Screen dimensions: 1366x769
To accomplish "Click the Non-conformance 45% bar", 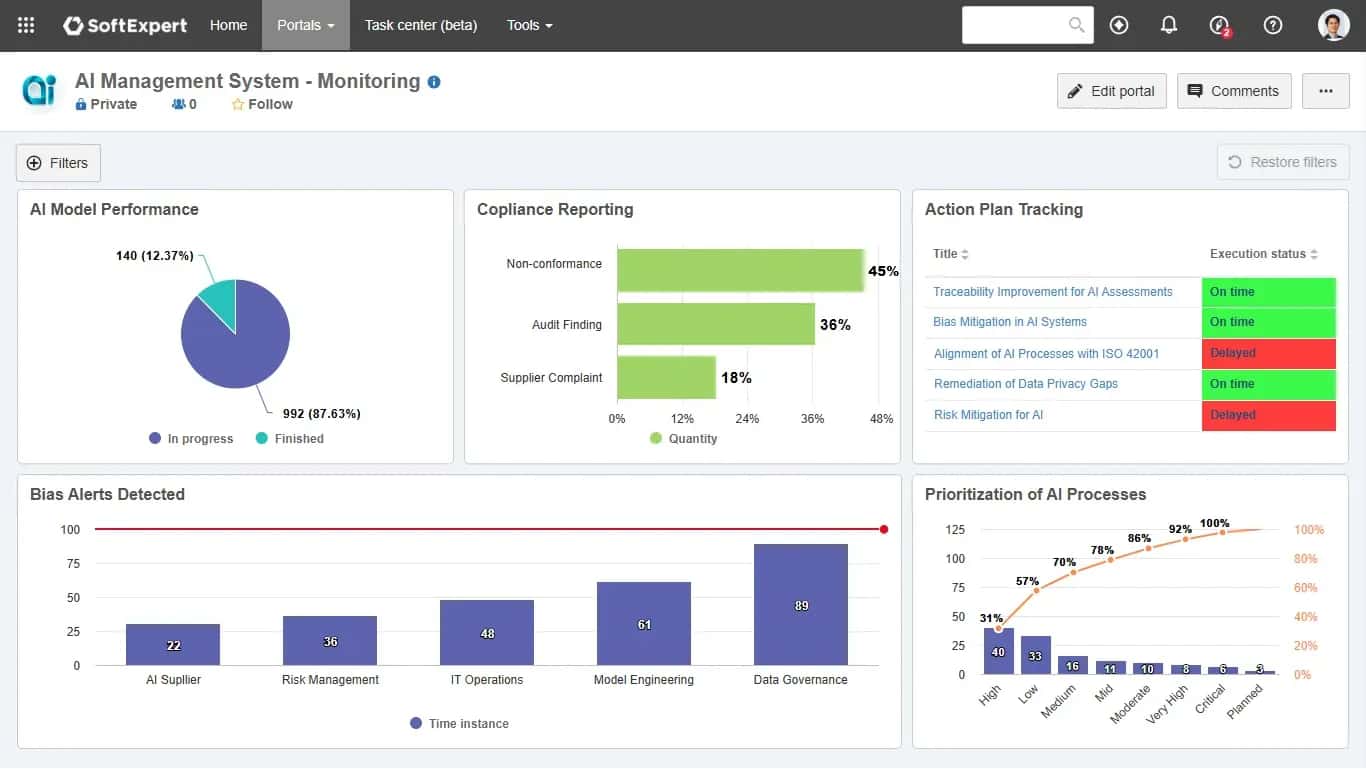I will (x=741, y=270).
